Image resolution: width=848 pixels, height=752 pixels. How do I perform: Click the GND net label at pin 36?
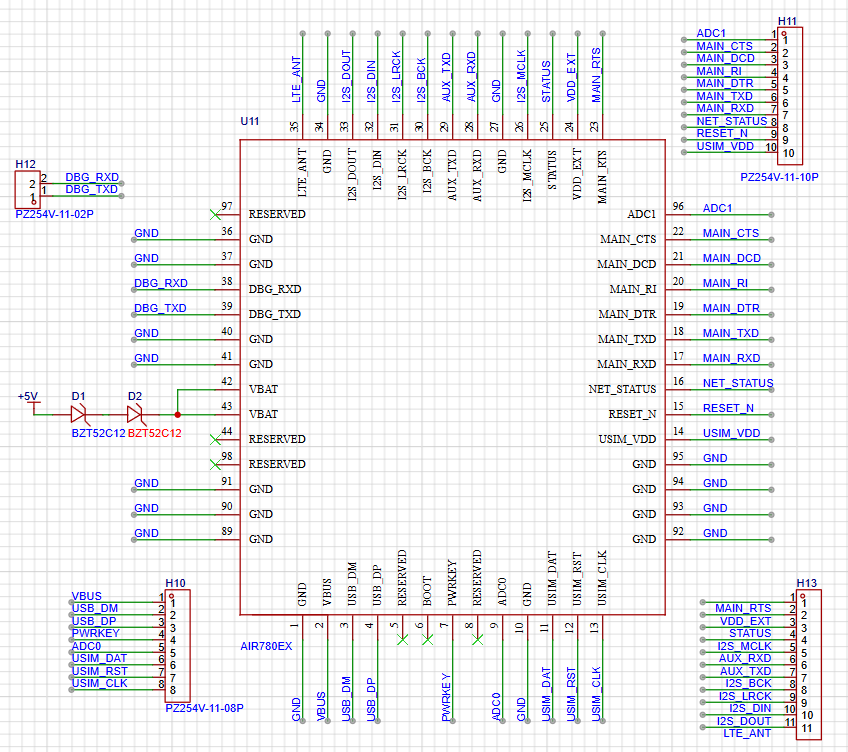(146, 233)
